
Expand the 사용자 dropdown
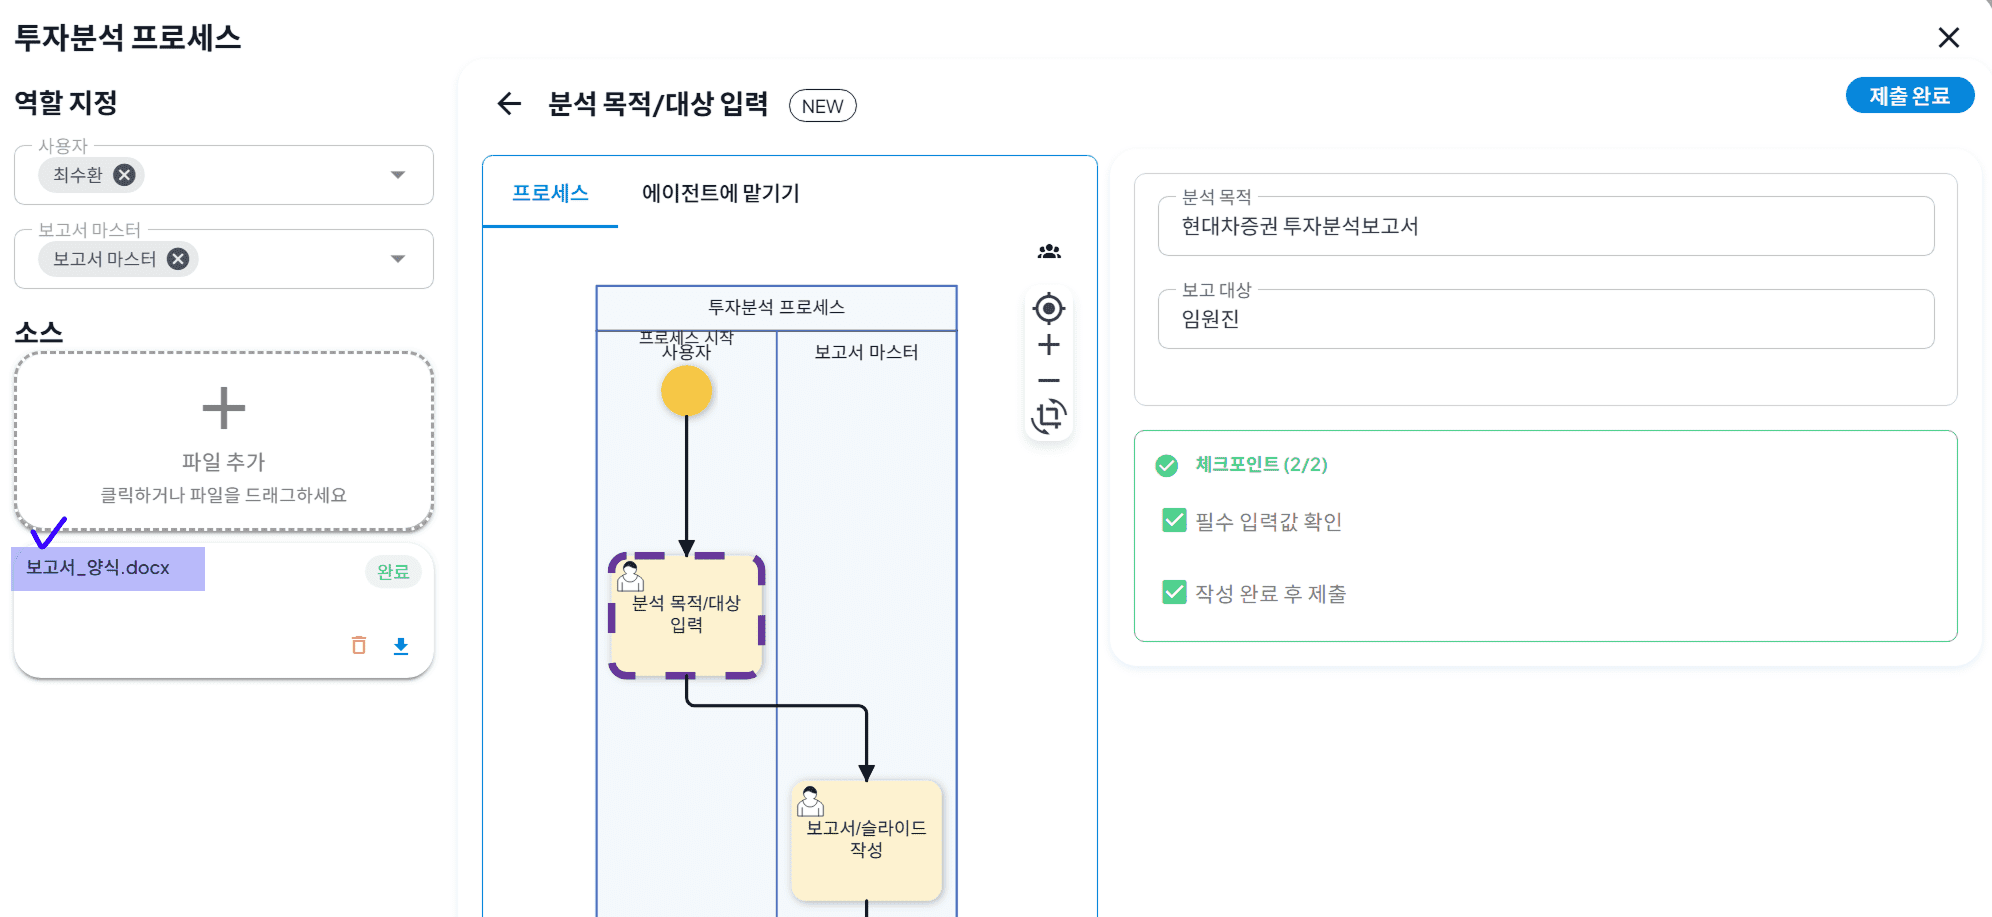point(398,175)
